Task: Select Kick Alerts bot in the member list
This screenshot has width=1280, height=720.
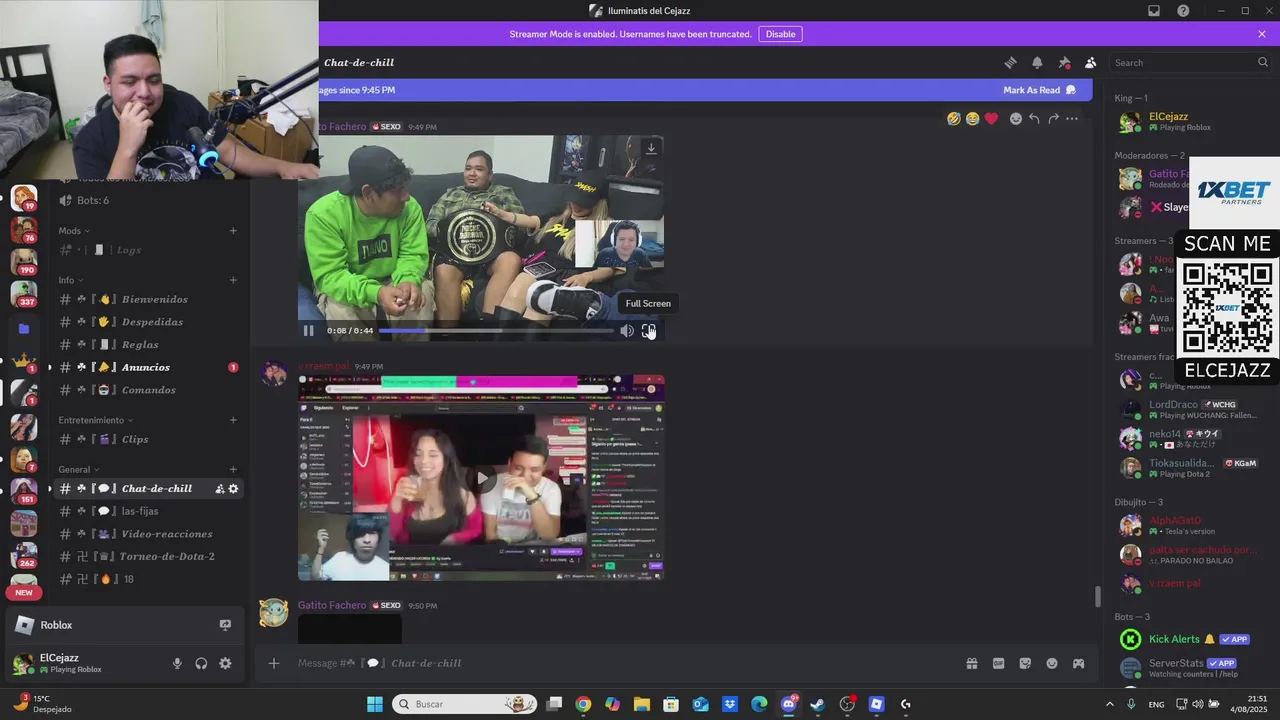Action: click(x=1190, y=639)
